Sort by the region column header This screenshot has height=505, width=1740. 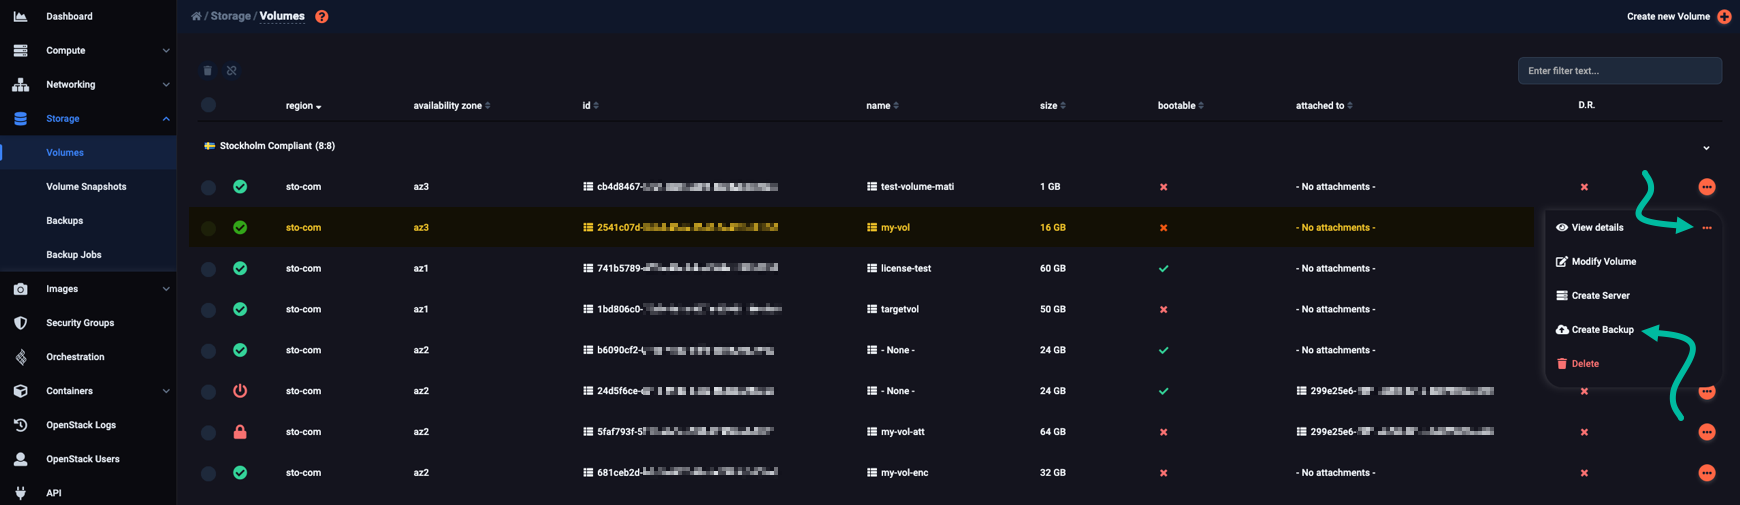(303, 106)
